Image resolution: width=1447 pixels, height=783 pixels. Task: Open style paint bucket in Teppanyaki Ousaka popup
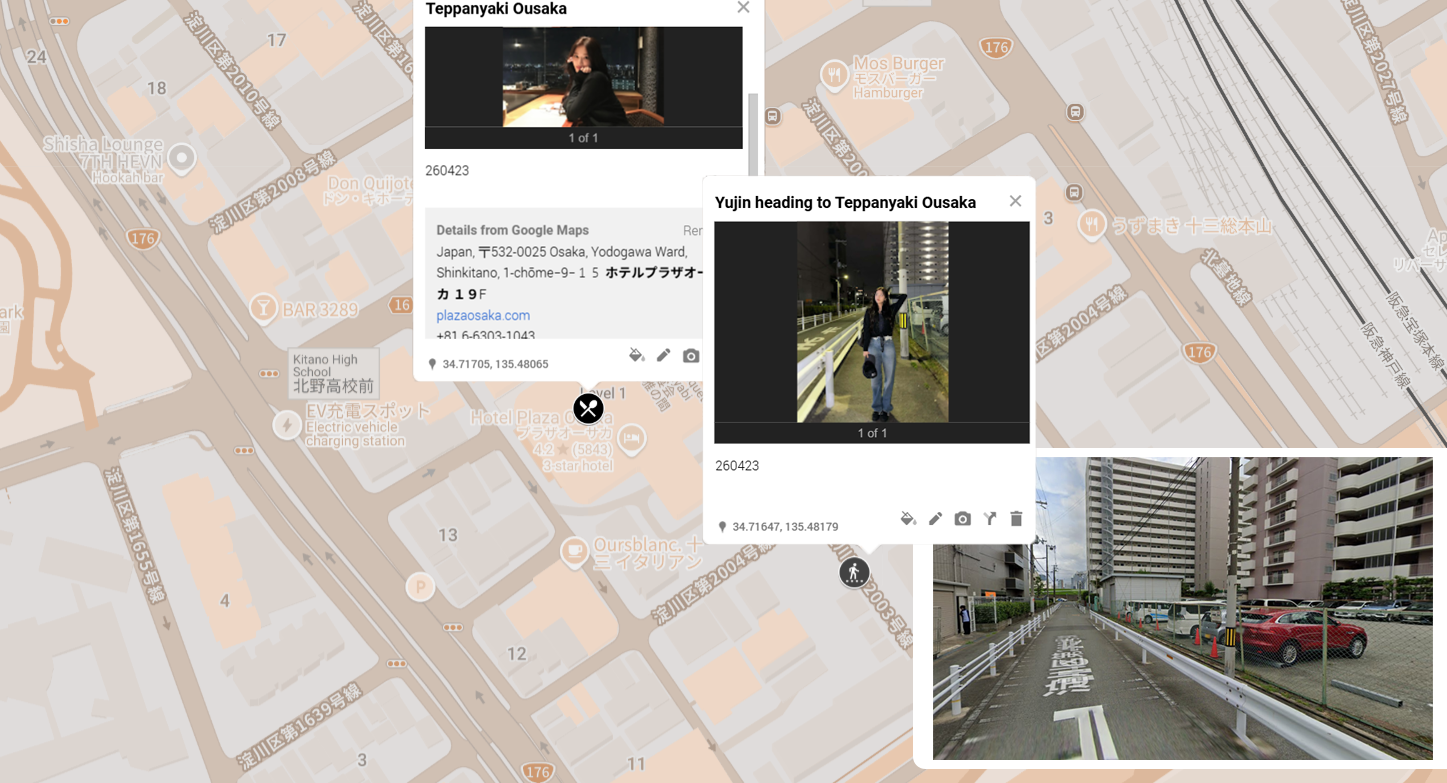(636, 355)
